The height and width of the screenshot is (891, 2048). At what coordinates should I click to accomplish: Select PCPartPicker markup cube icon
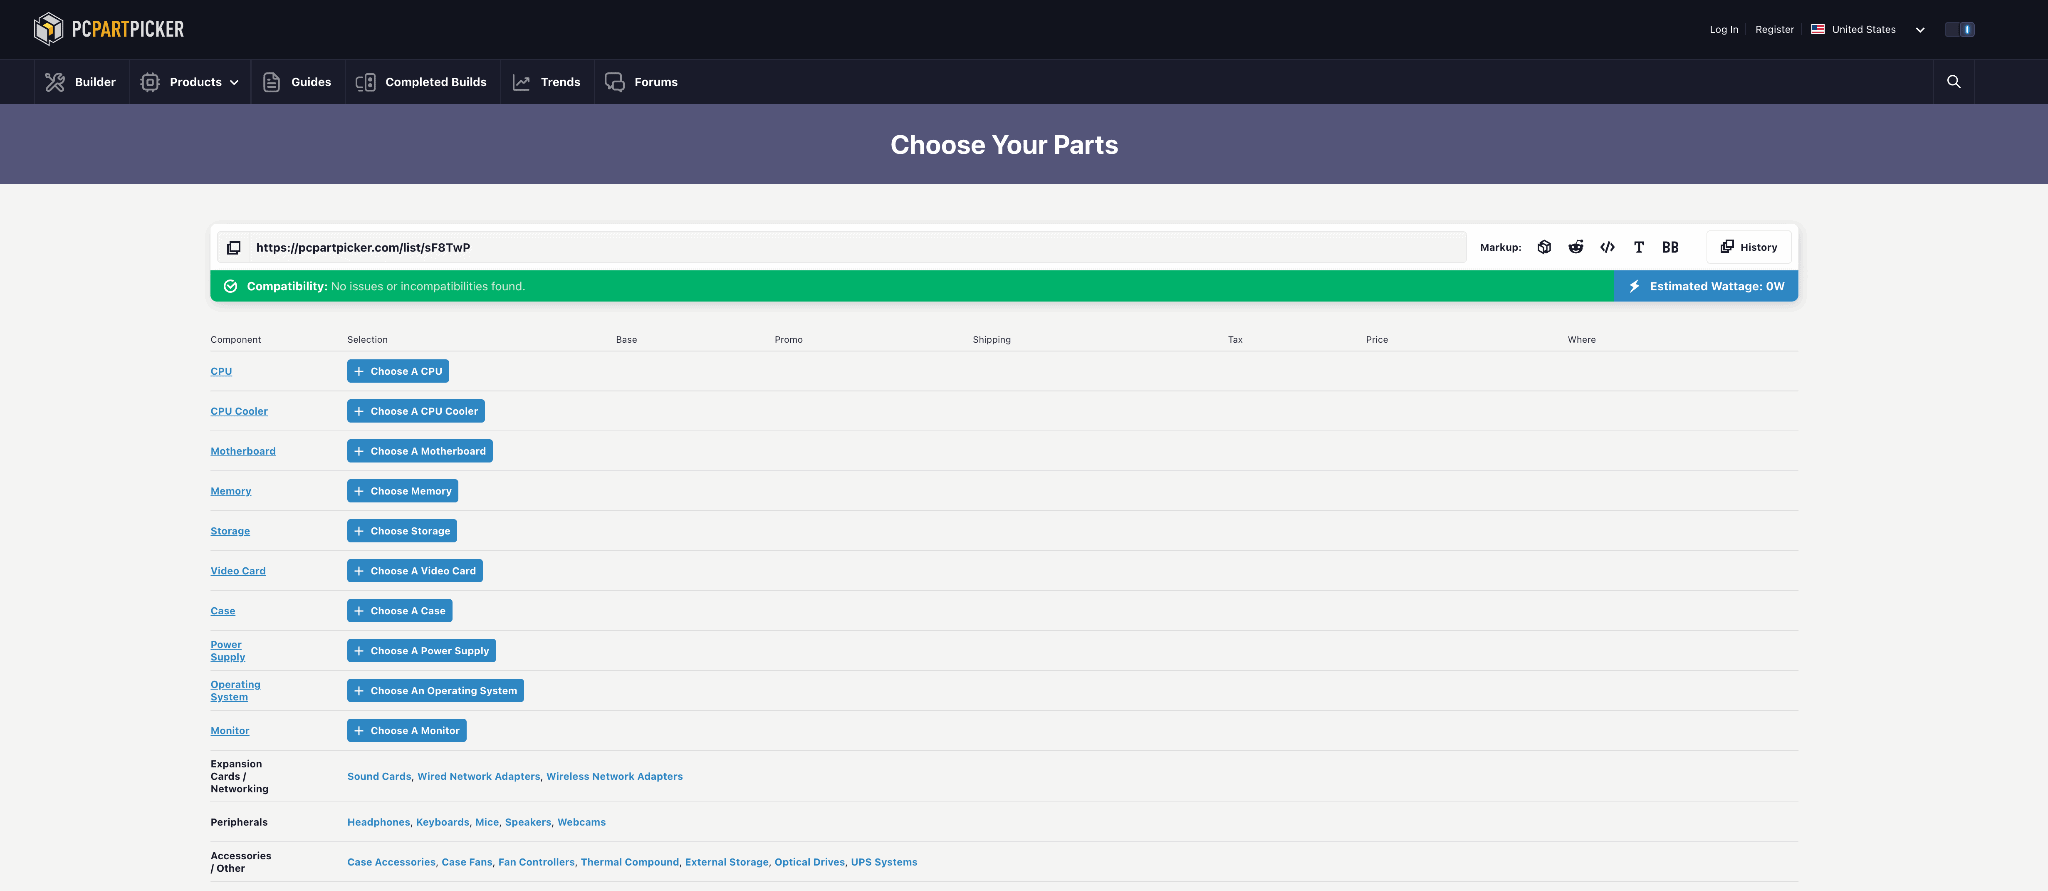tap(1545, 247)
